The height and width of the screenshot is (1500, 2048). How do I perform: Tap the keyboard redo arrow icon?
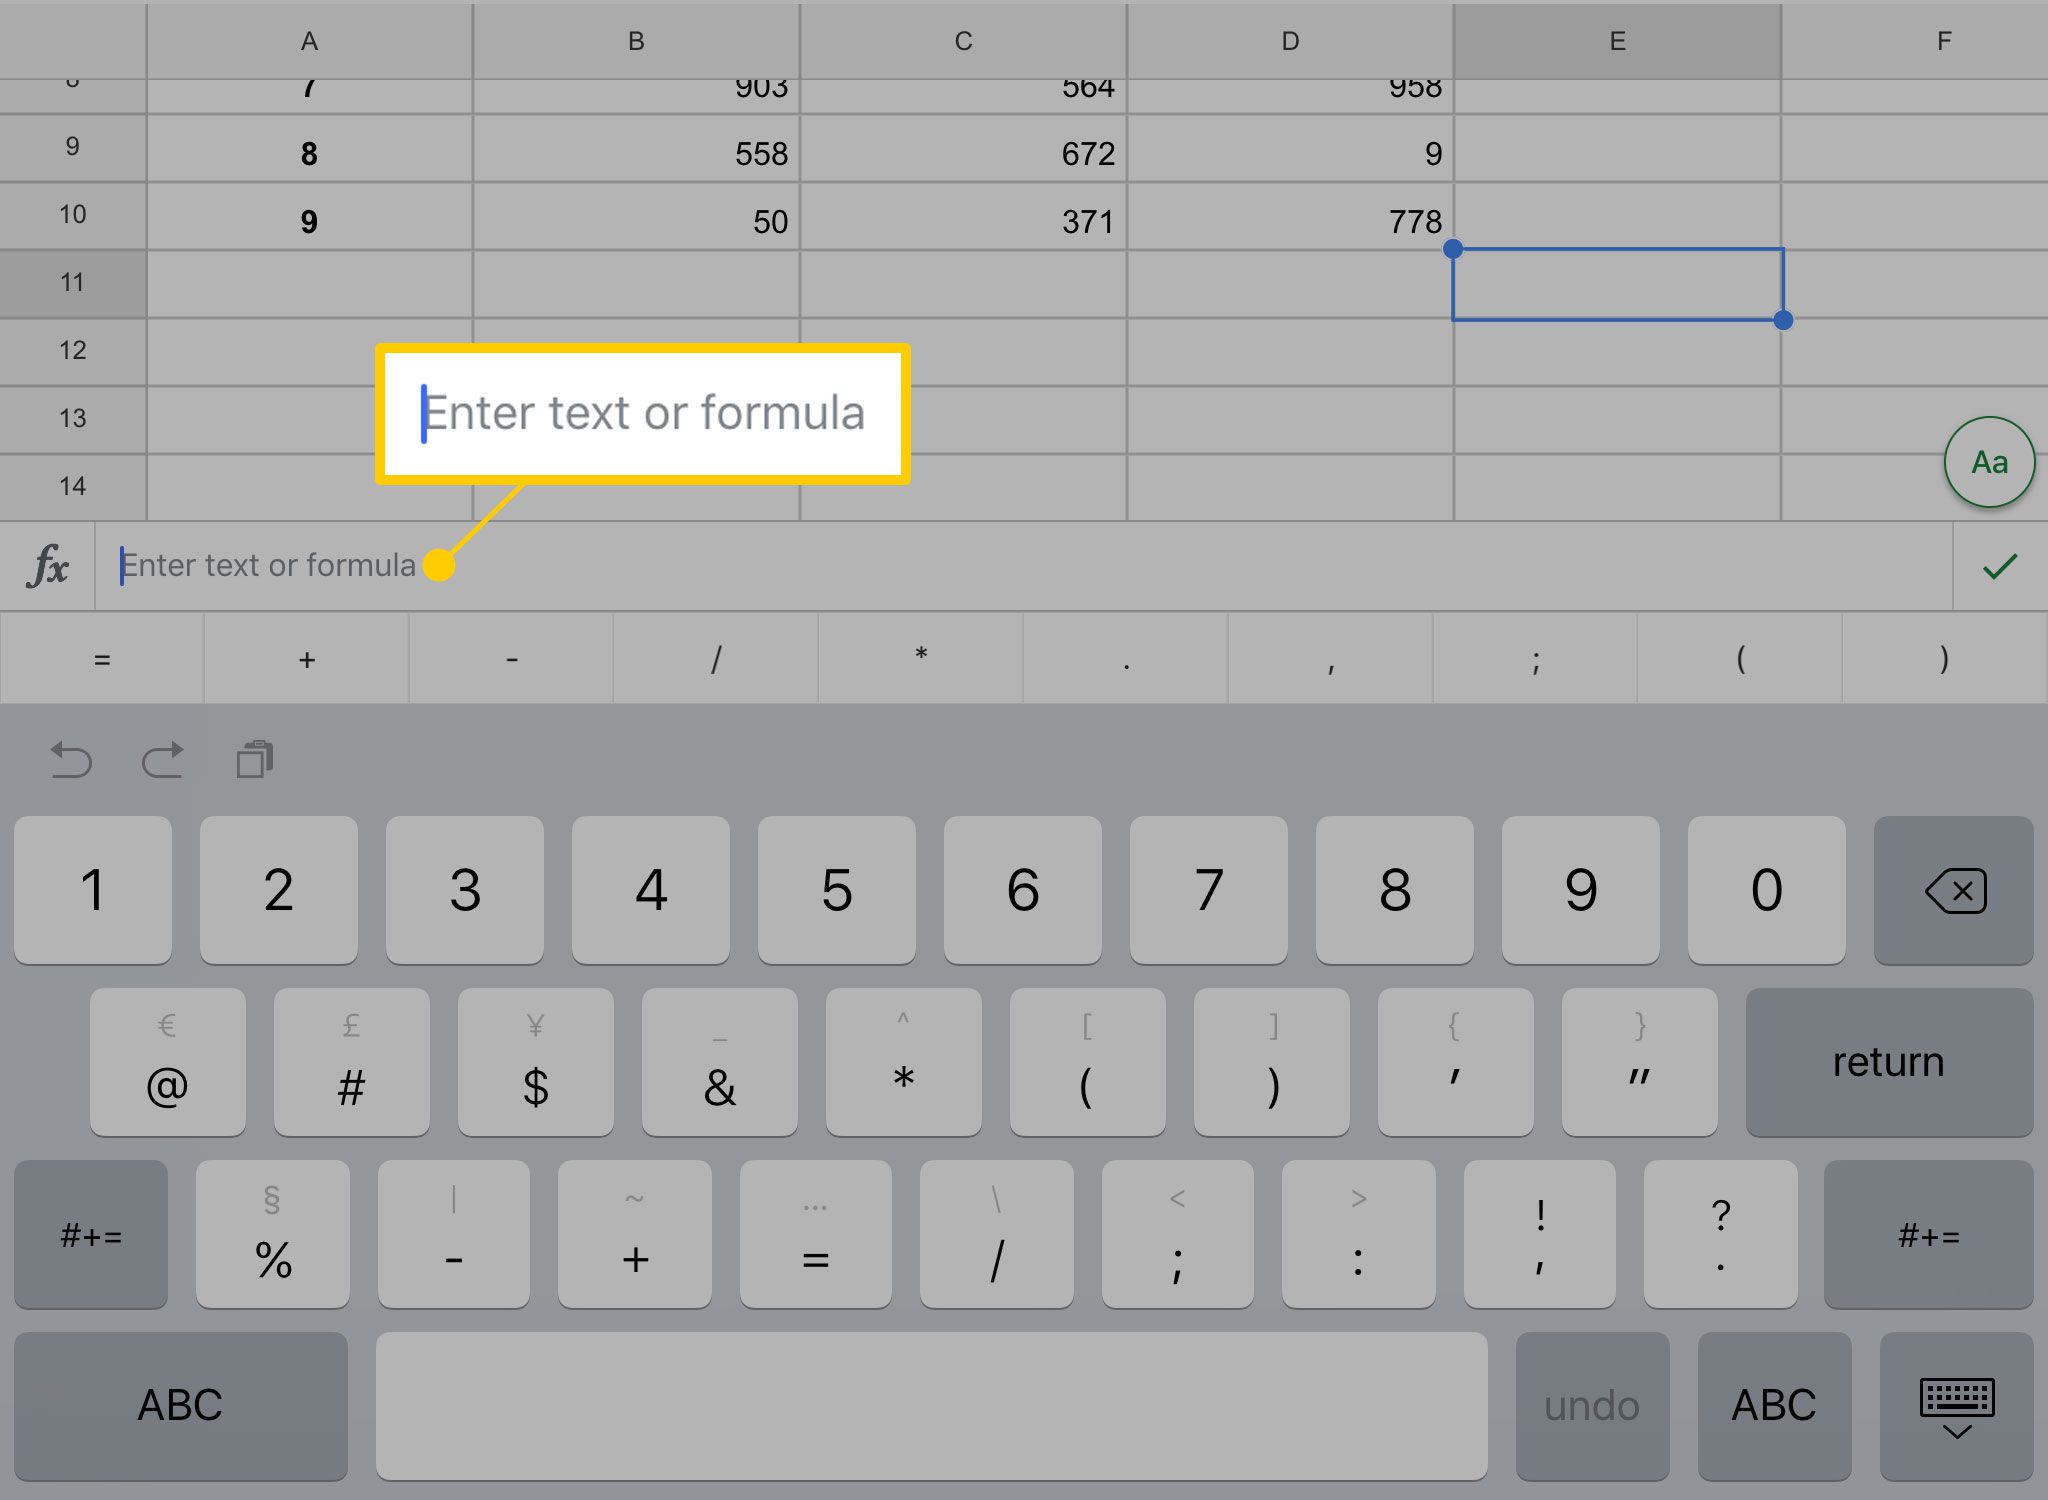163,760
